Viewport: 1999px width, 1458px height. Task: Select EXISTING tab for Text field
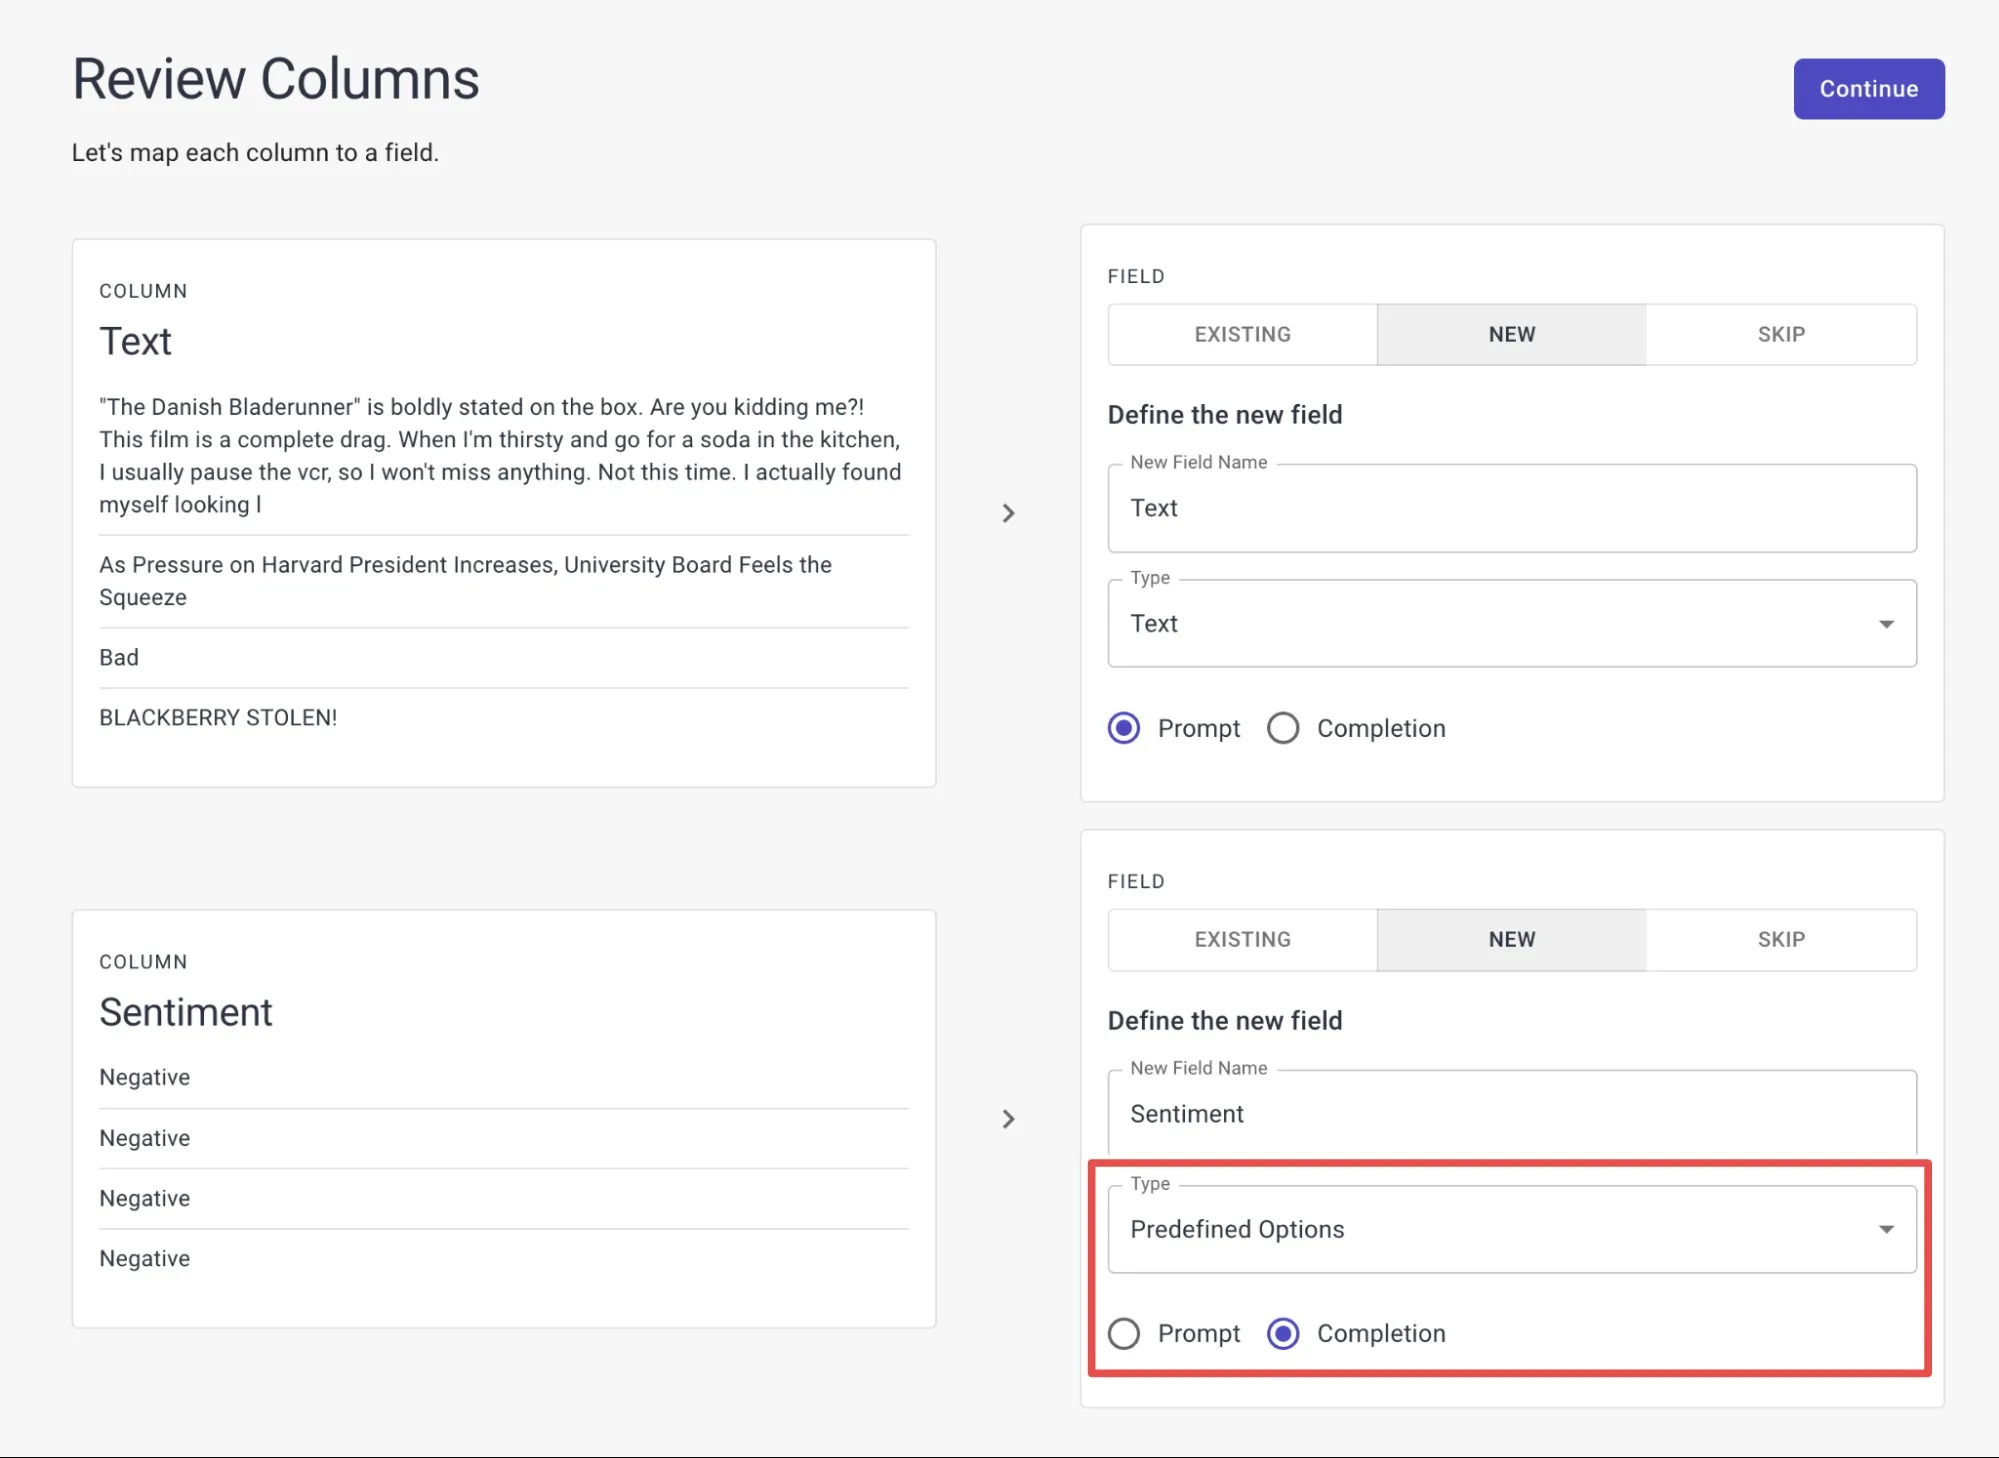click(x=1242, y=335)
